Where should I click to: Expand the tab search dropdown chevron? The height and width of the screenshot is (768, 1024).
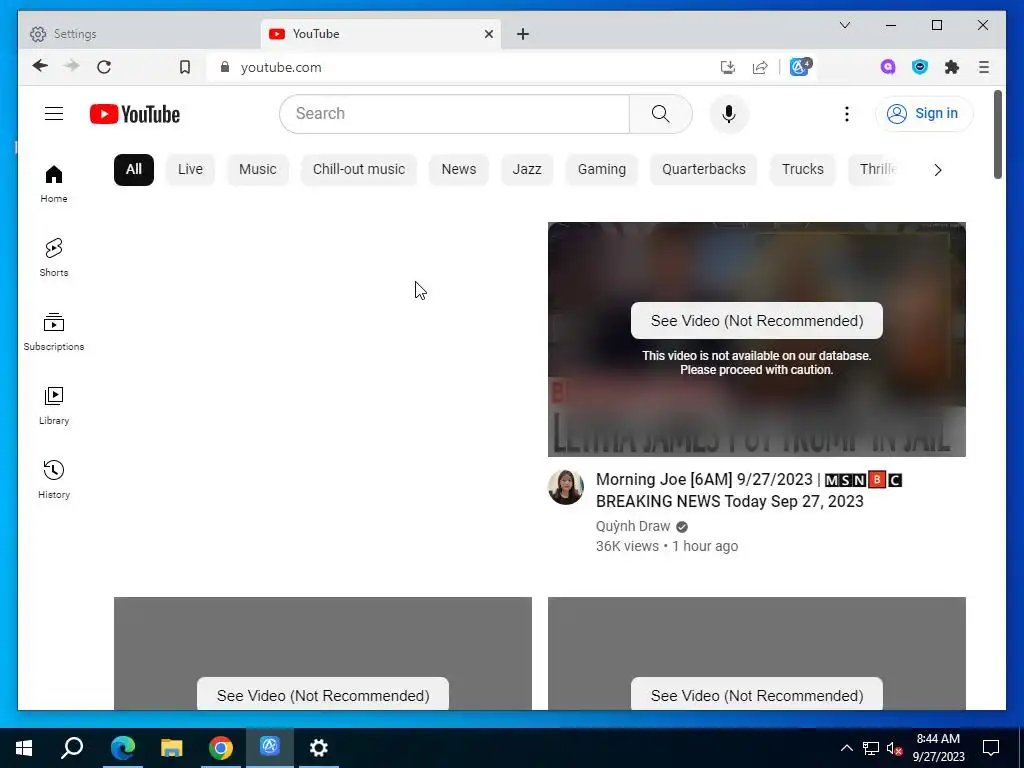coord(844,25)
